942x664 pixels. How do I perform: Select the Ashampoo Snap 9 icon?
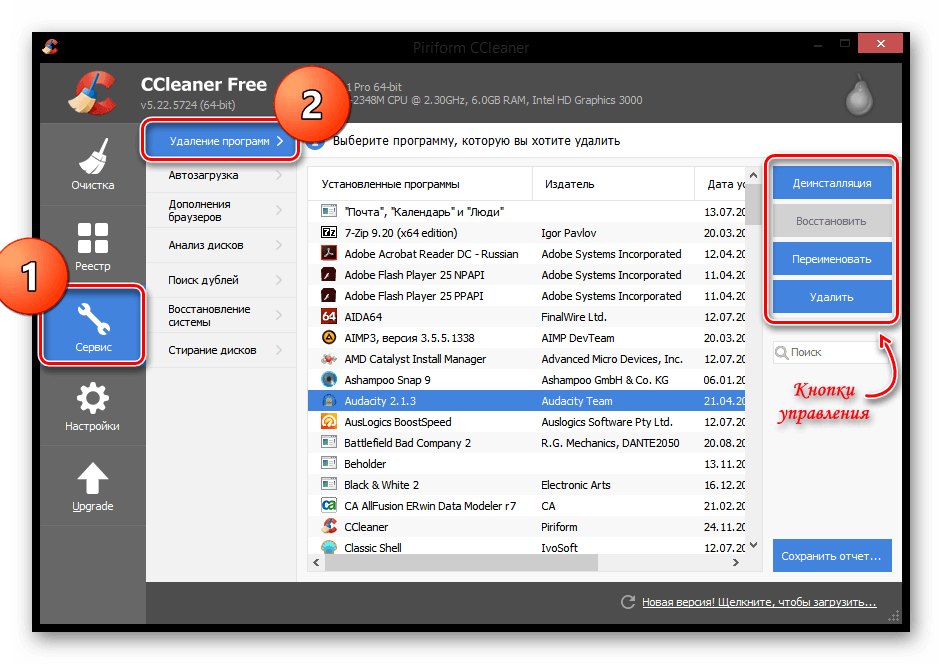(x=329, y=380)
